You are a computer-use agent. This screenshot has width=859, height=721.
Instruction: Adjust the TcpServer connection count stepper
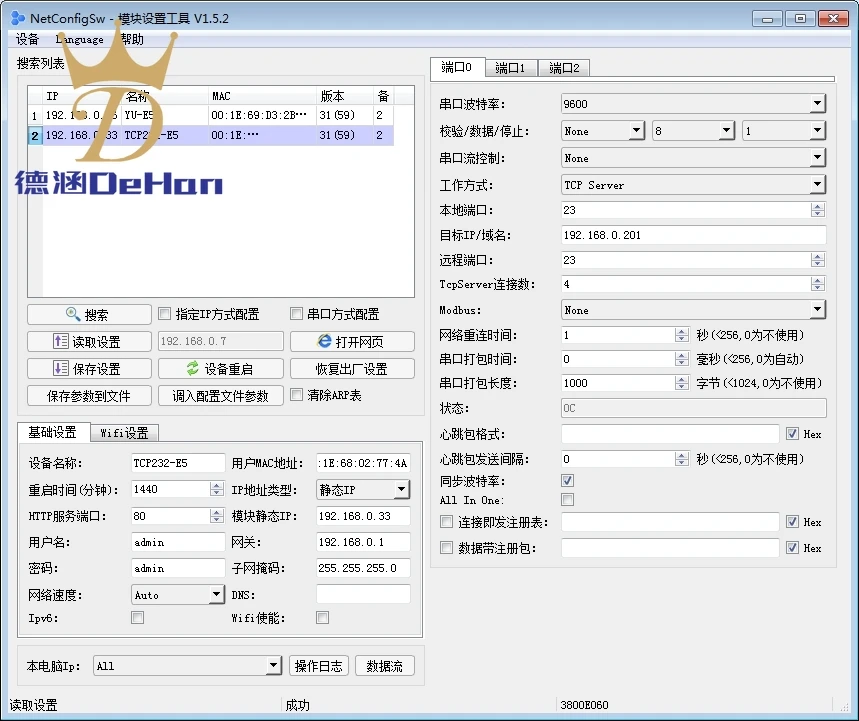click(817, 284)
